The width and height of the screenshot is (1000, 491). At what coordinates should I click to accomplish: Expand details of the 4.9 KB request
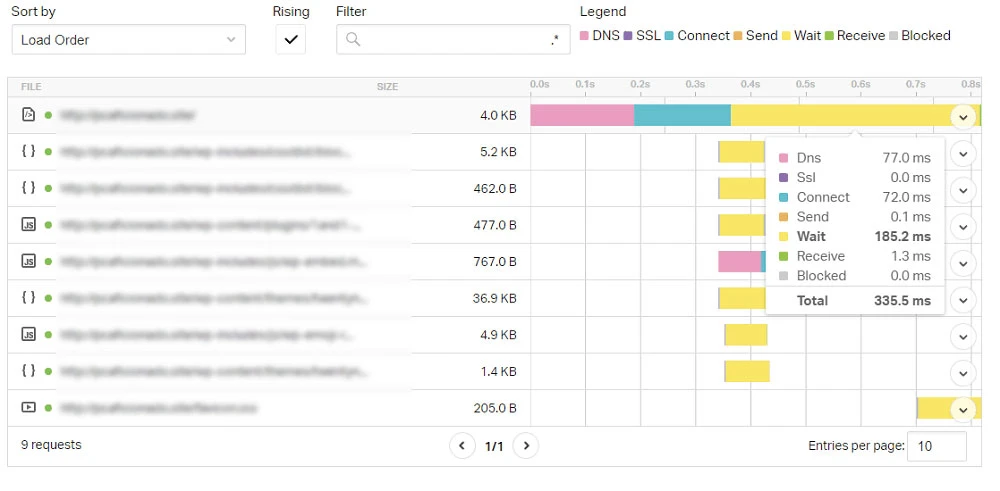(x=963, y=335)
